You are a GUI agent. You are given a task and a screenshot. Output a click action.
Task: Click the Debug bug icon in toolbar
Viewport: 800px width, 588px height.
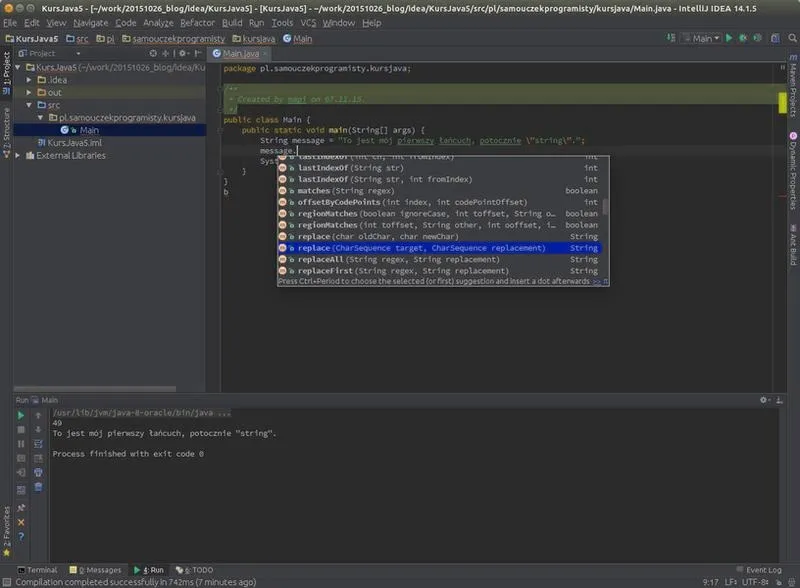(x=743, y=38)
